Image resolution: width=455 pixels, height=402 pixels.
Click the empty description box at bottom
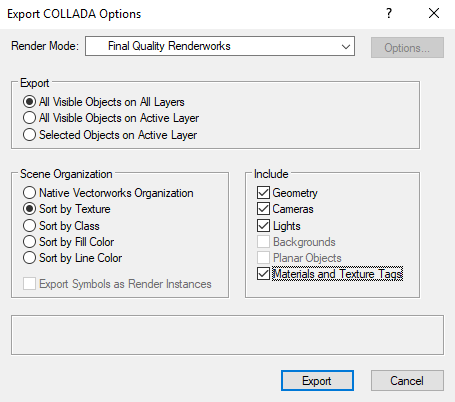(227, 335)
